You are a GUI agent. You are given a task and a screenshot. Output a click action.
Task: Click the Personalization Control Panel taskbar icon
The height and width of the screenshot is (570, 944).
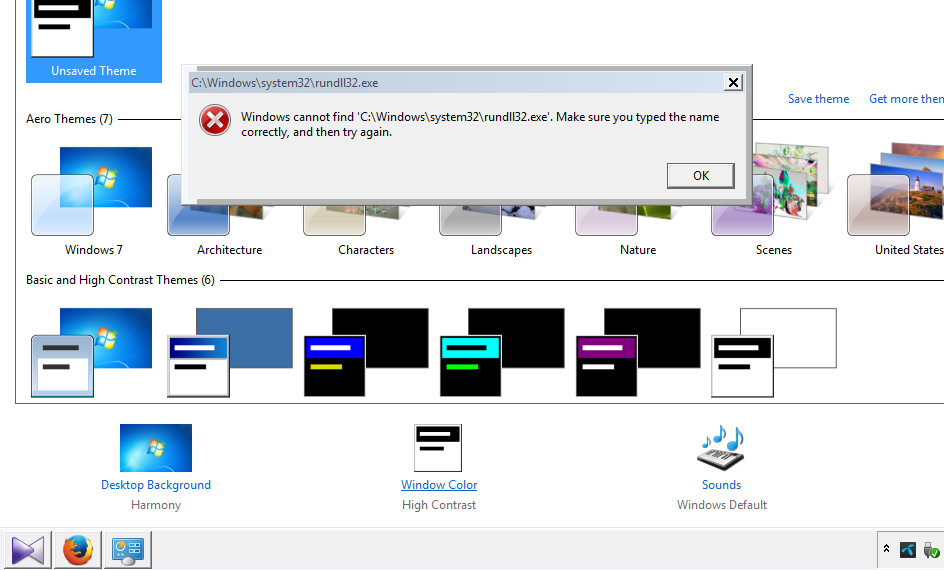point(128,550)
